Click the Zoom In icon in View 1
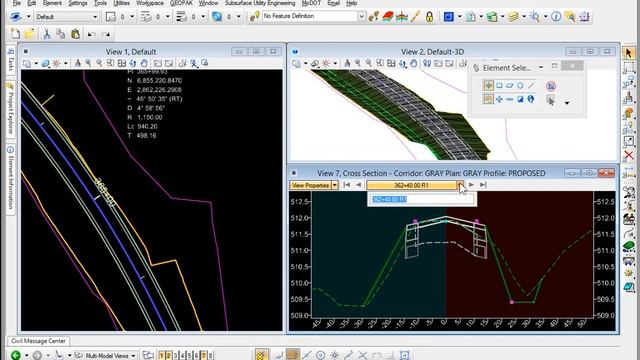The height and width of the screenshot is (360, 640). [89, 63]
